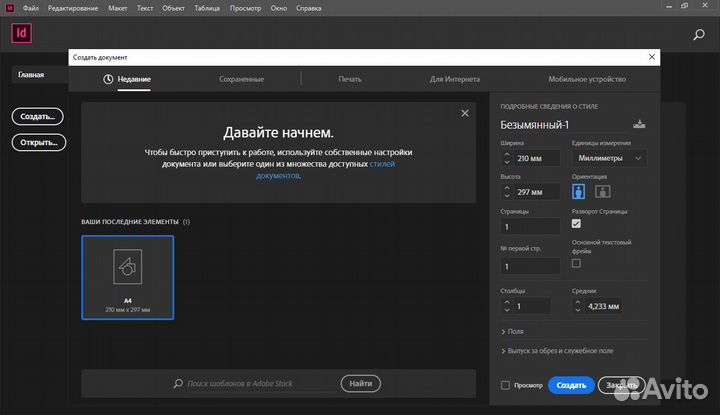Screen dimensions: 720x415
Task: Select the A4 recent preset thumbnail
Action: click(128, 277)
